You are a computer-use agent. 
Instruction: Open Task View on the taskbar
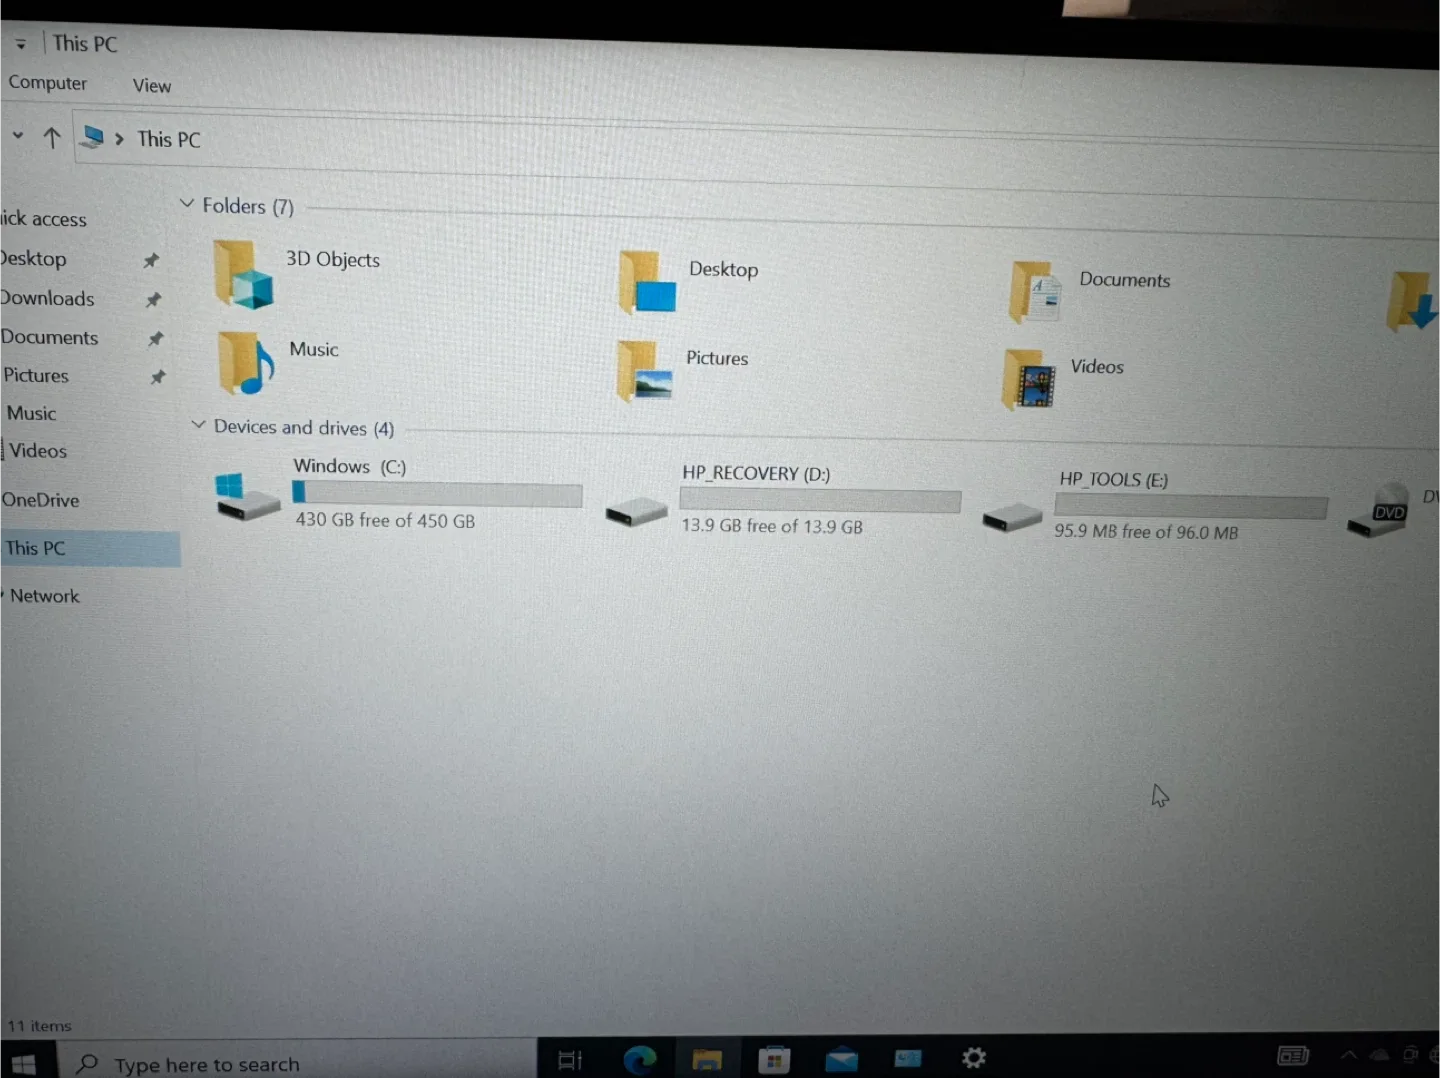point(570,1058)
